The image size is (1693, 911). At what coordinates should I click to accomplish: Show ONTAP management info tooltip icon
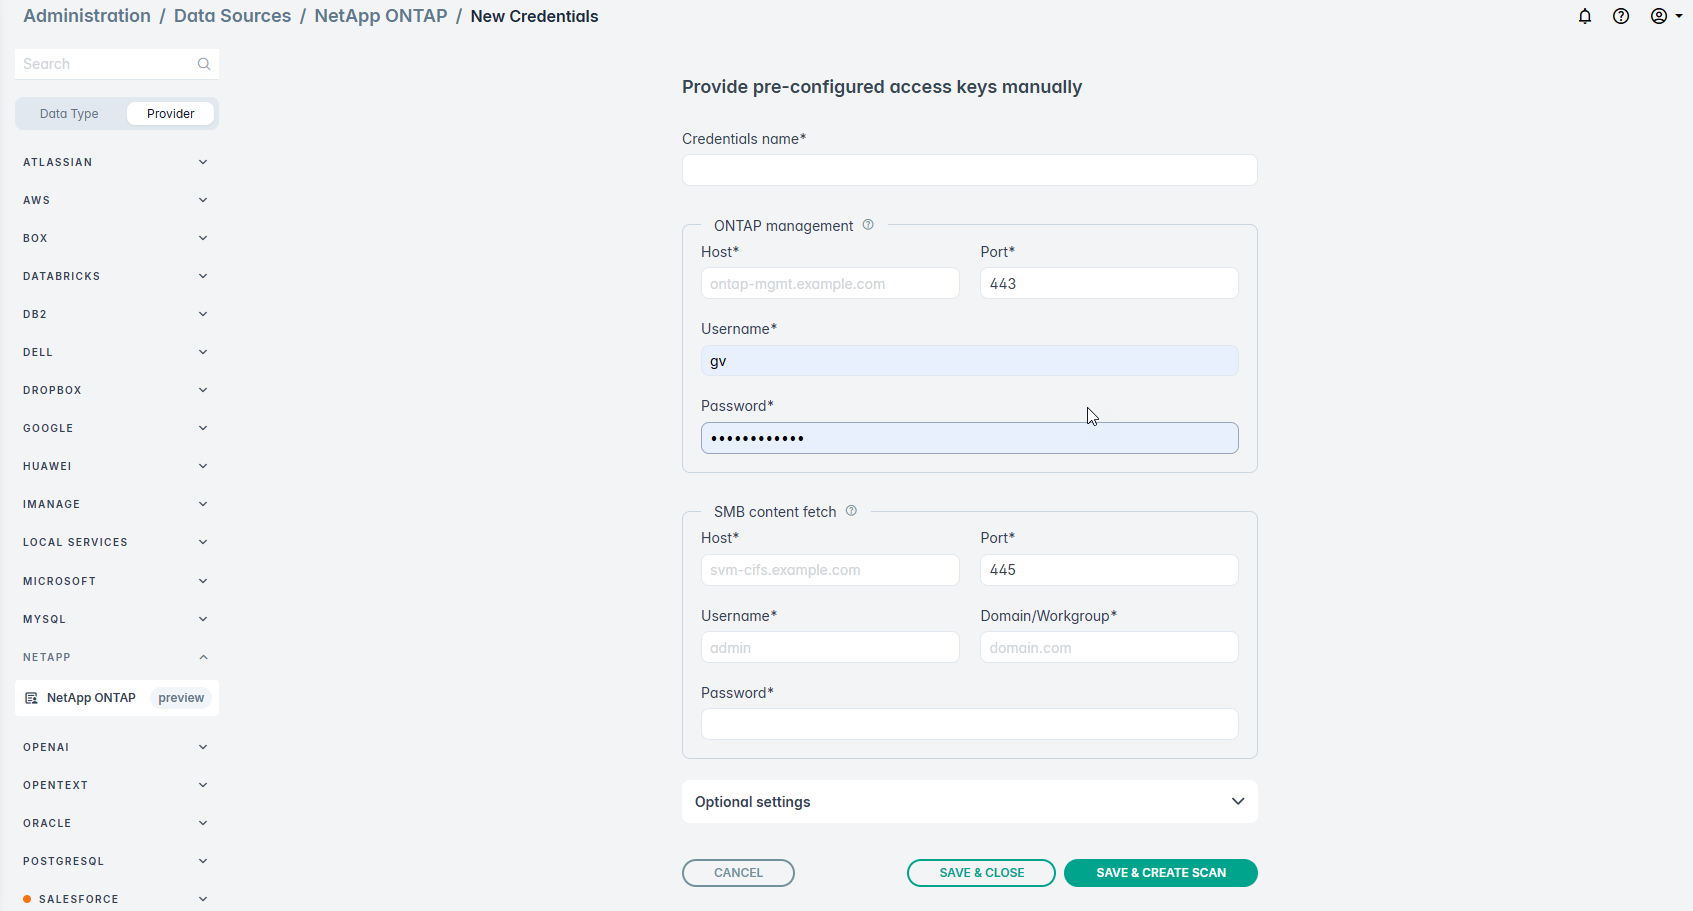pyautogui.click(x=868, y=225)
